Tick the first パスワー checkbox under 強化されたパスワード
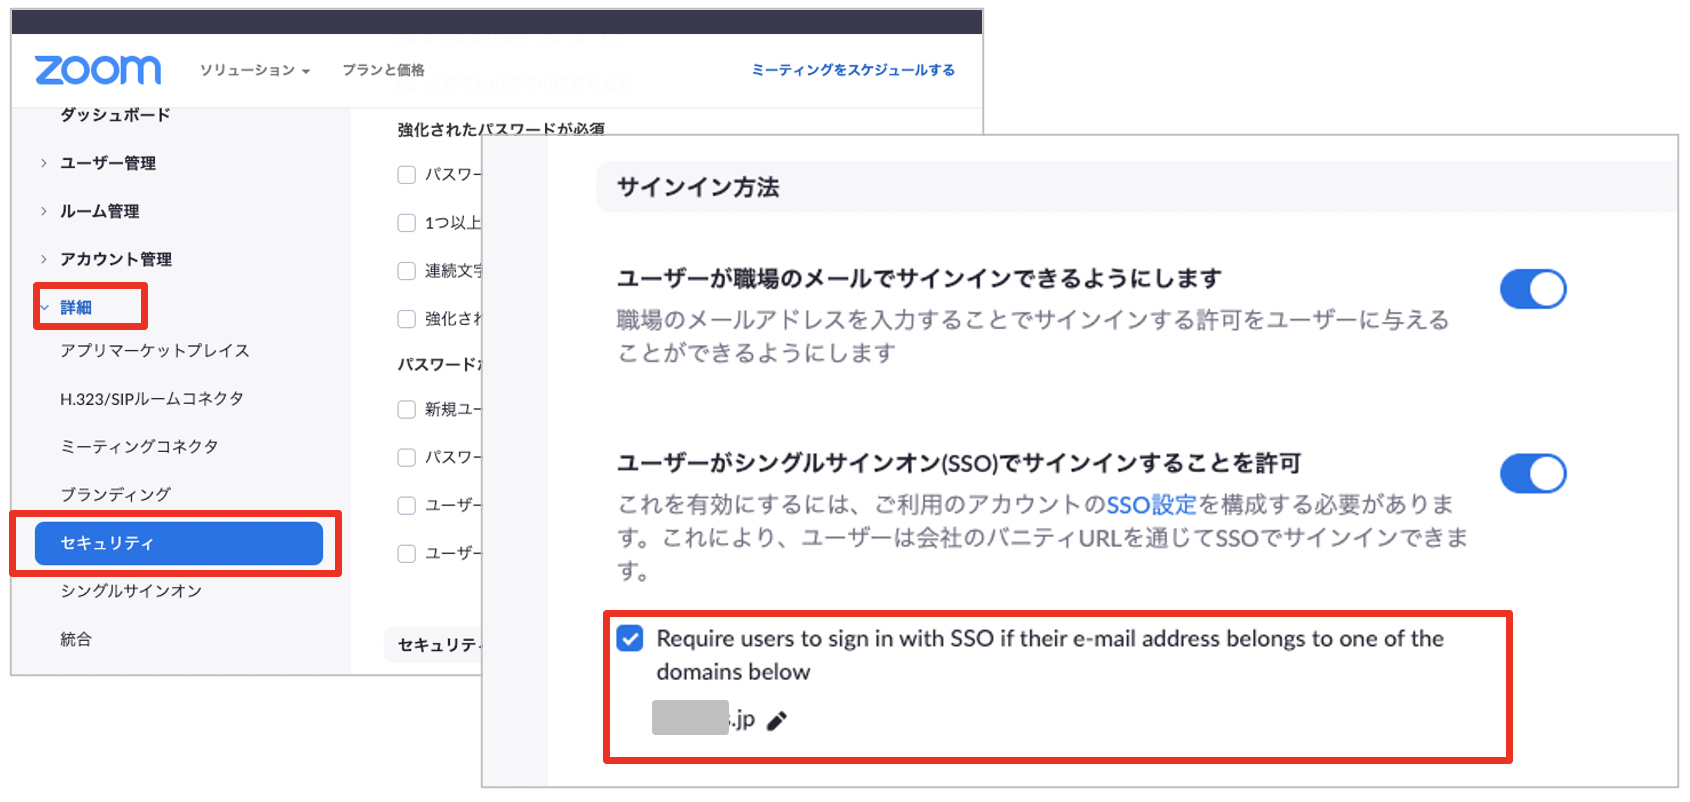This screenshot has width=1690, height=802. tap(407, 175)
